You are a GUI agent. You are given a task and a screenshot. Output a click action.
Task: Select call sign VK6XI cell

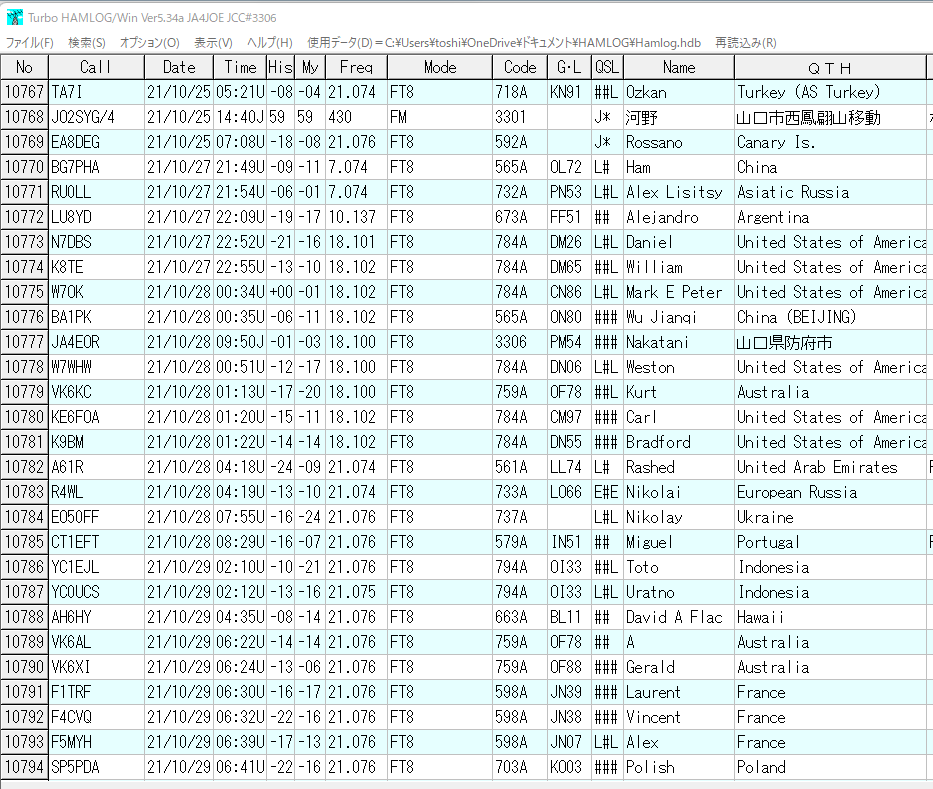pos(97,667)
